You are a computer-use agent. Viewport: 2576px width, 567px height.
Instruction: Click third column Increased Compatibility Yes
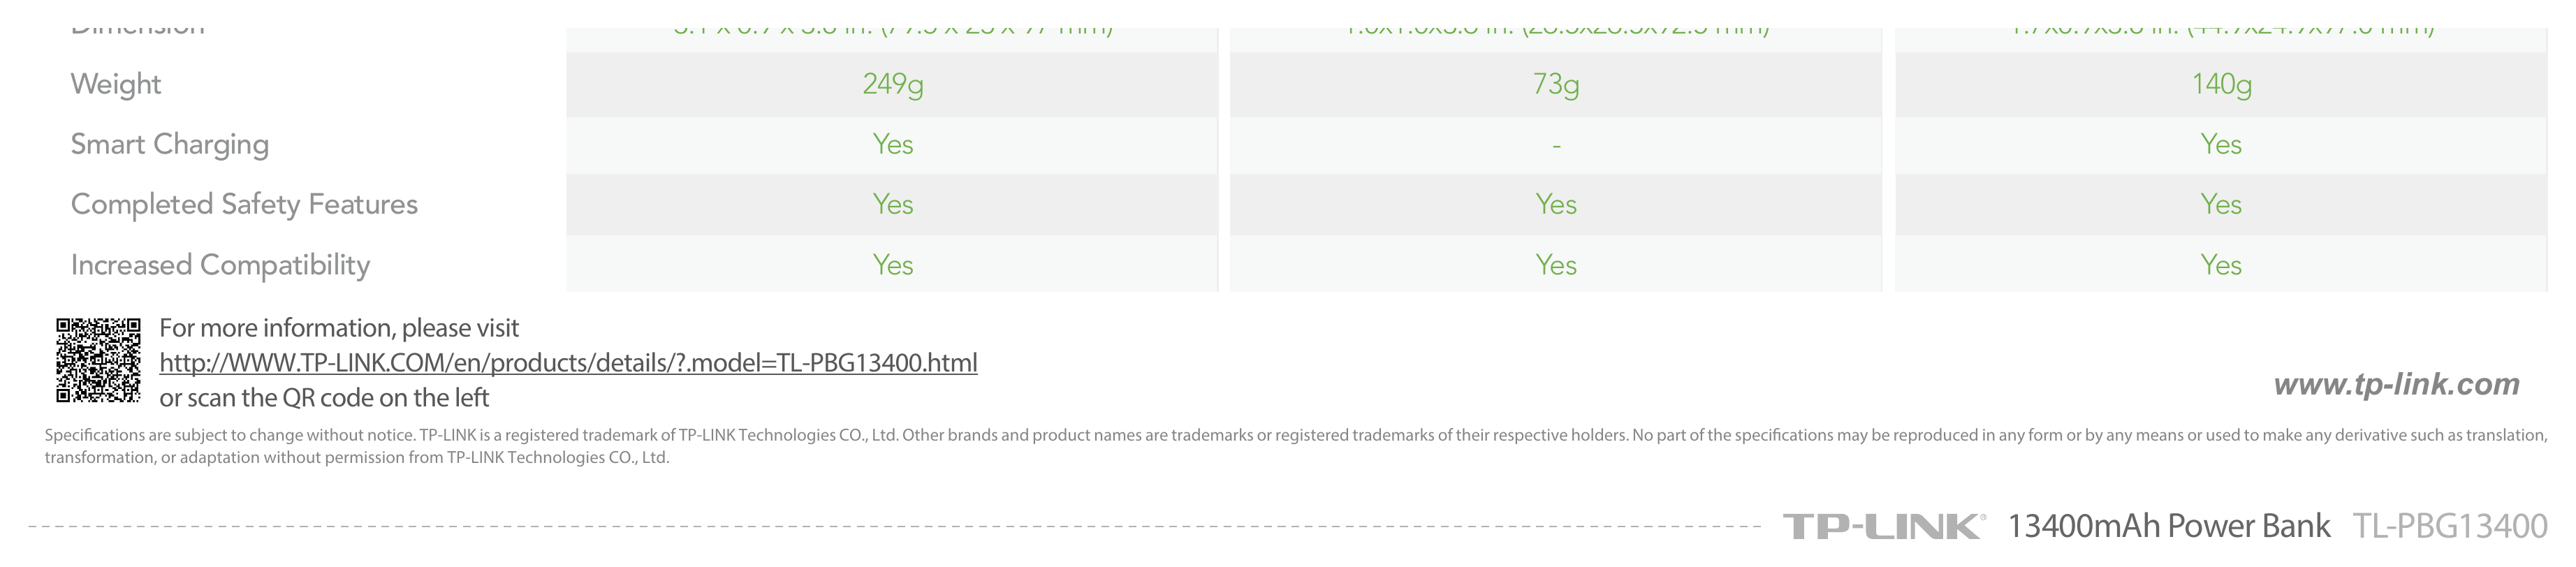tap(2220, 265)
